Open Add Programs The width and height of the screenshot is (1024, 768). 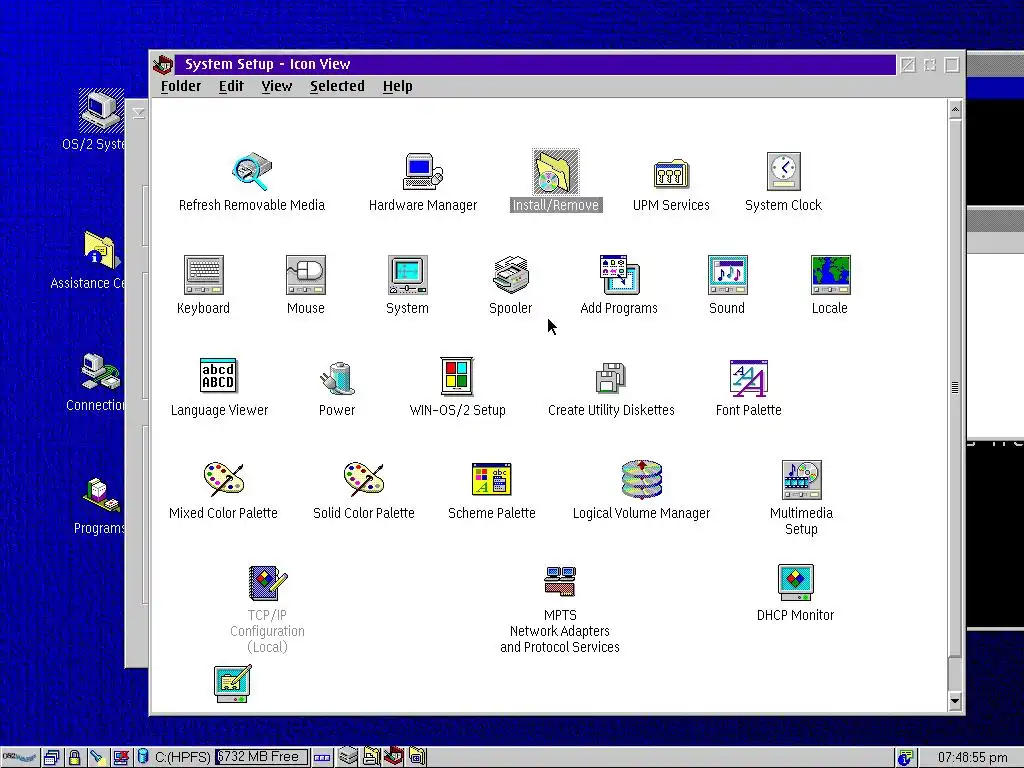[619, 275]
